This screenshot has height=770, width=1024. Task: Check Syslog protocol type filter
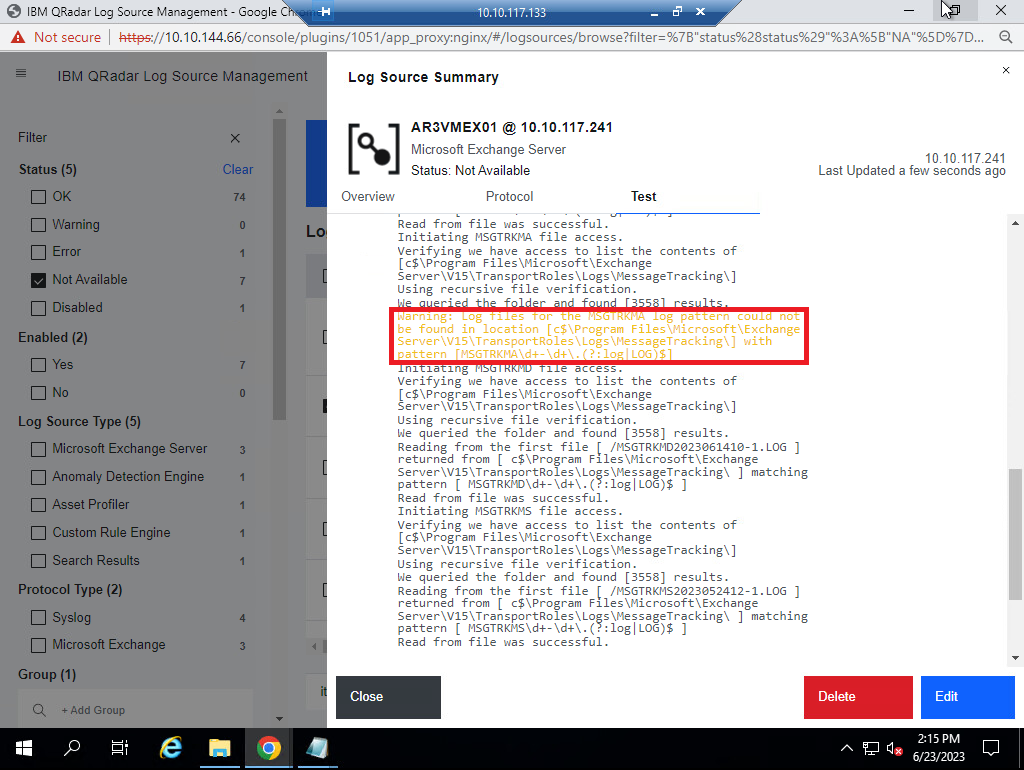(39, 618)
